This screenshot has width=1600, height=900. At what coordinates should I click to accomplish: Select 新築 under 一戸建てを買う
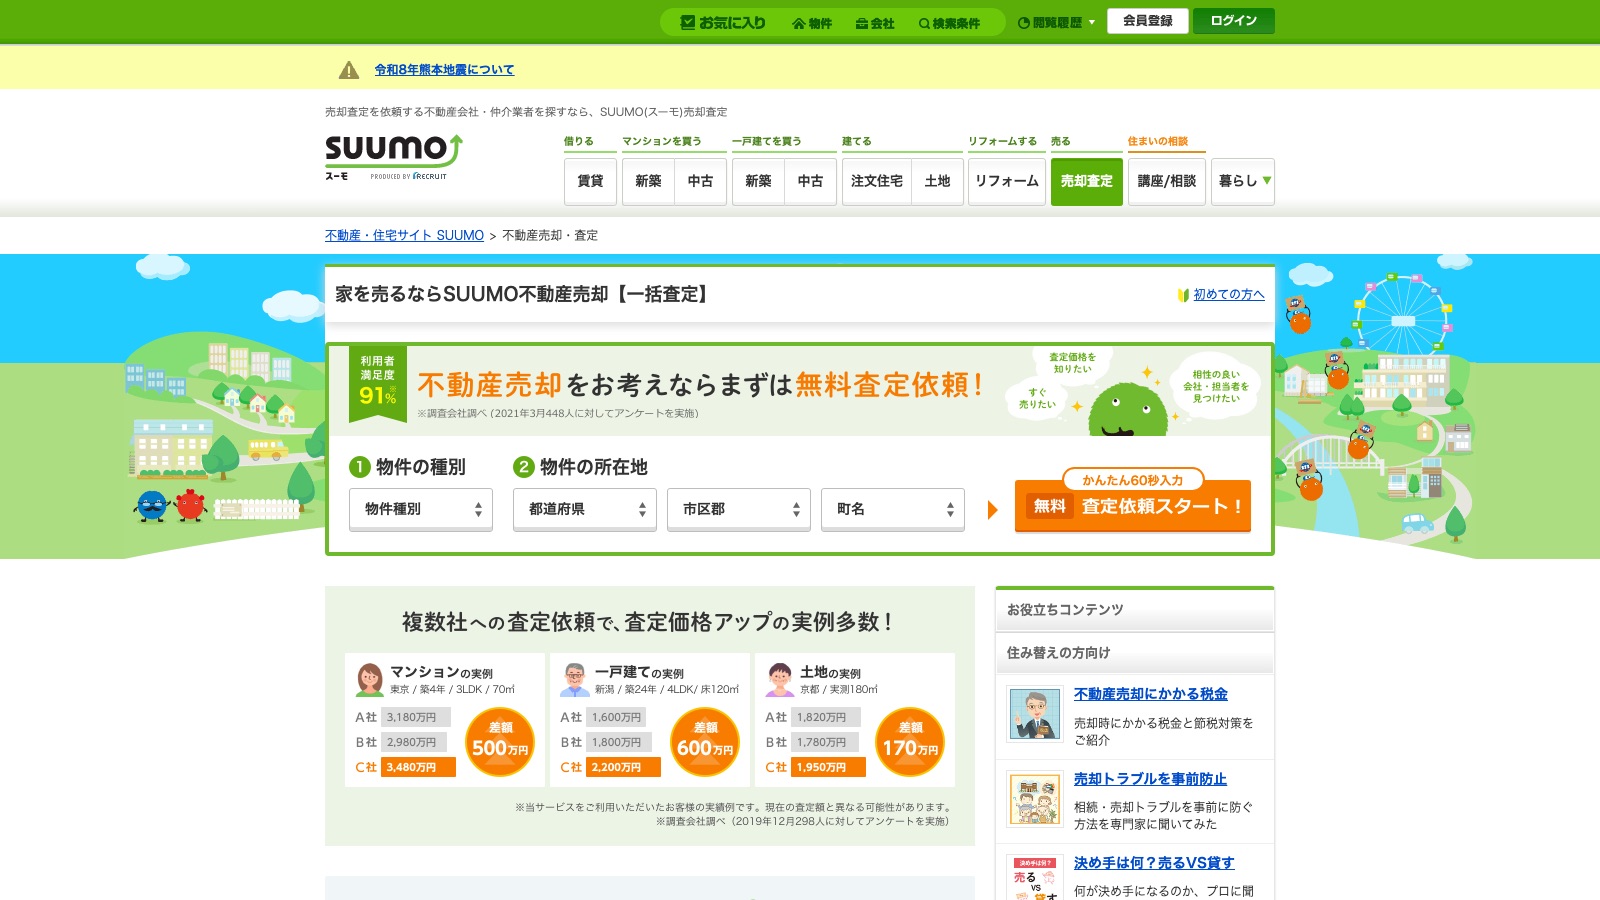click(x=758, y=182)
